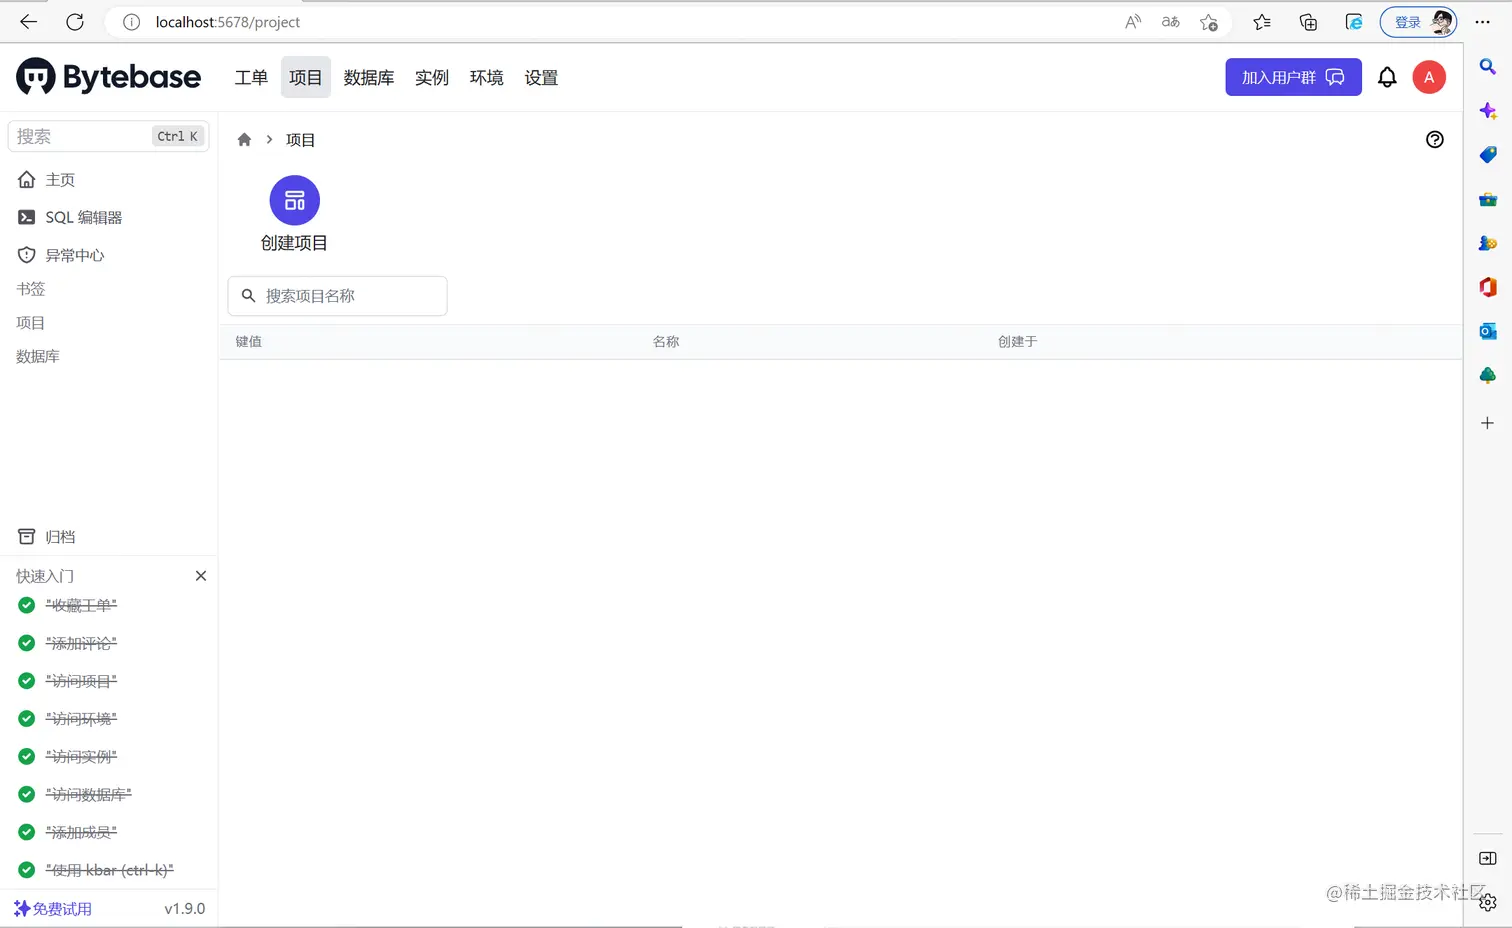Viewport: 1512px width, 928px height.
Task: Select the 主页 home icon in sidebar
Action: [25, 179]
